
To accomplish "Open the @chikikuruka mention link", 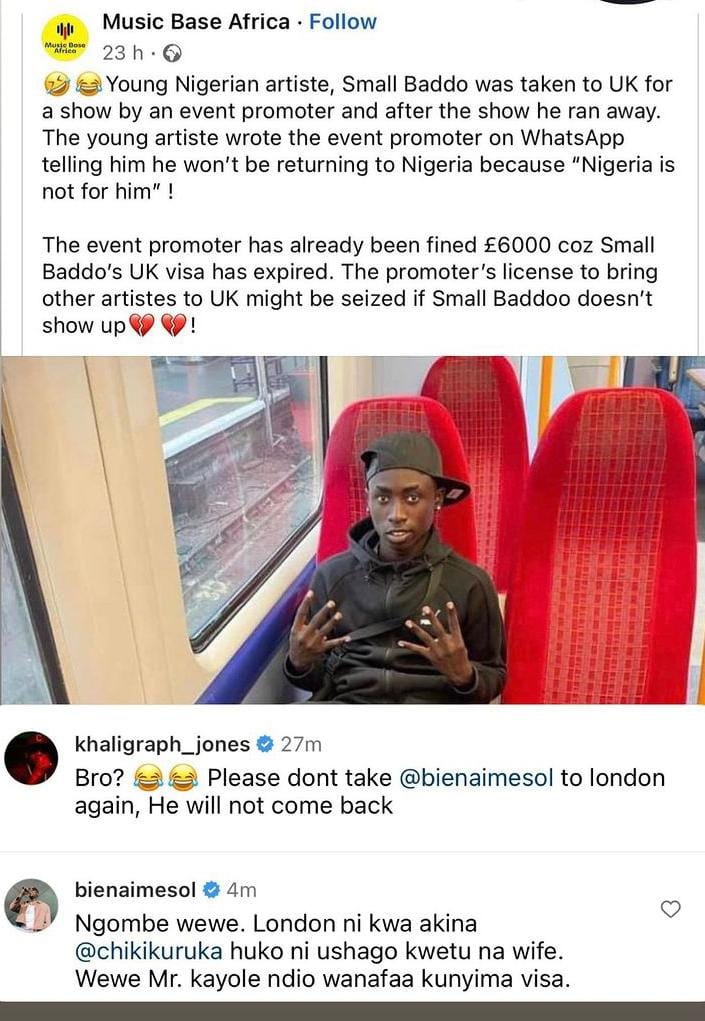I will (x=149, y=951).
